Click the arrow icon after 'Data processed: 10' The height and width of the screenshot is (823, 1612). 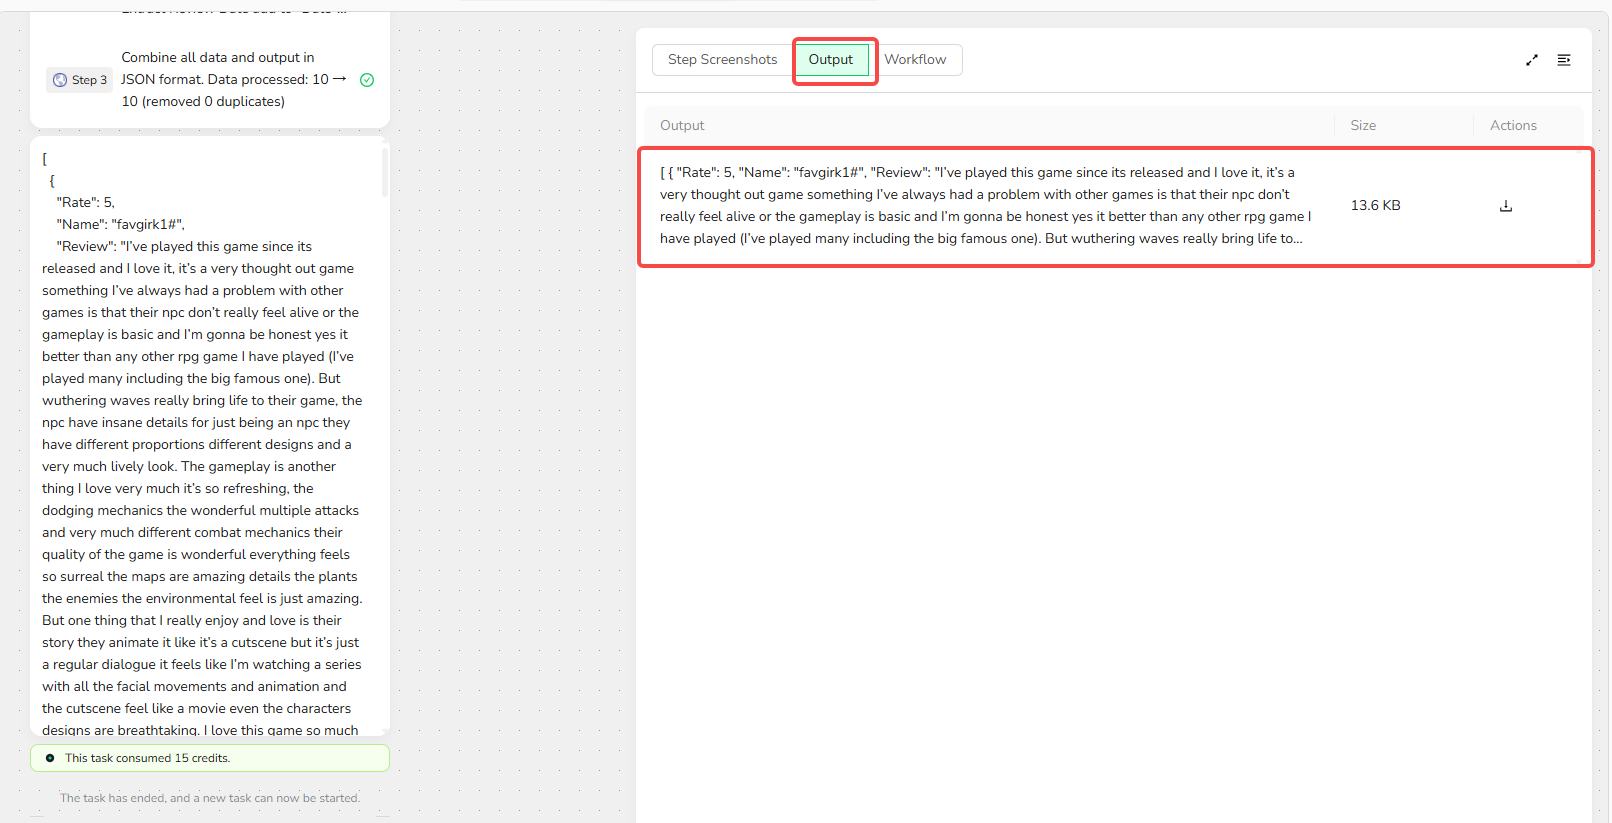[340, 79]
